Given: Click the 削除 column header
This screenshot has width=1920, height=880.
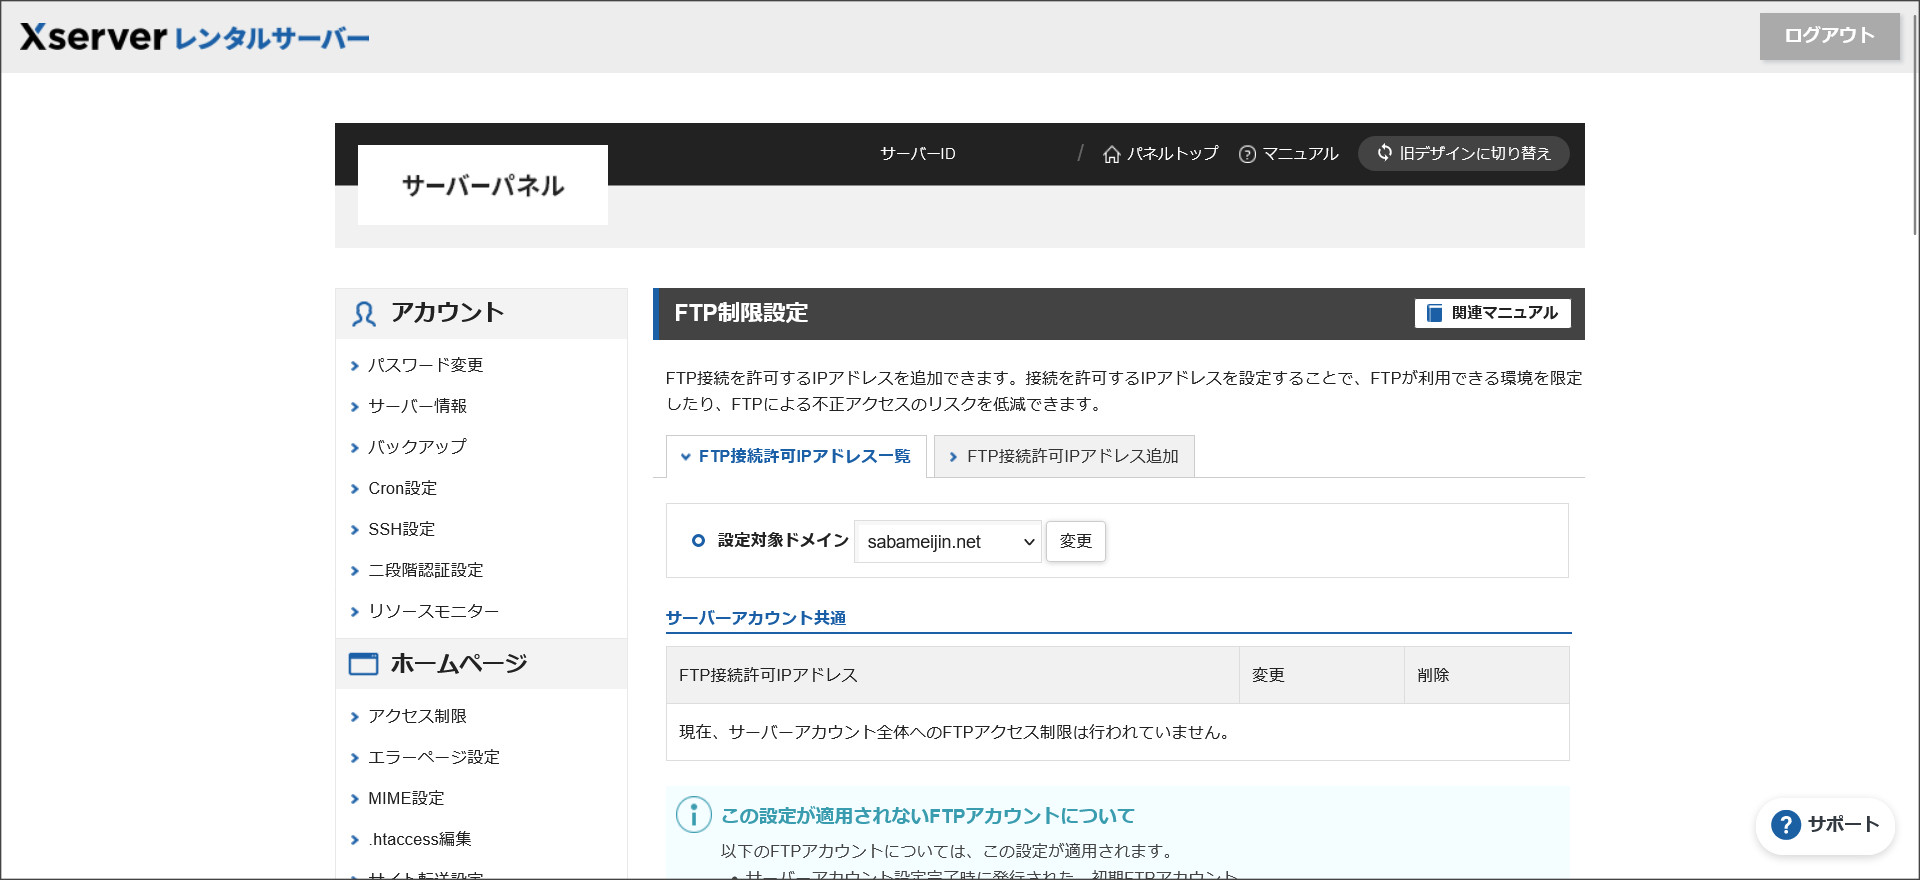Looking at the screenshot, I should click(x=1486, y=675).
